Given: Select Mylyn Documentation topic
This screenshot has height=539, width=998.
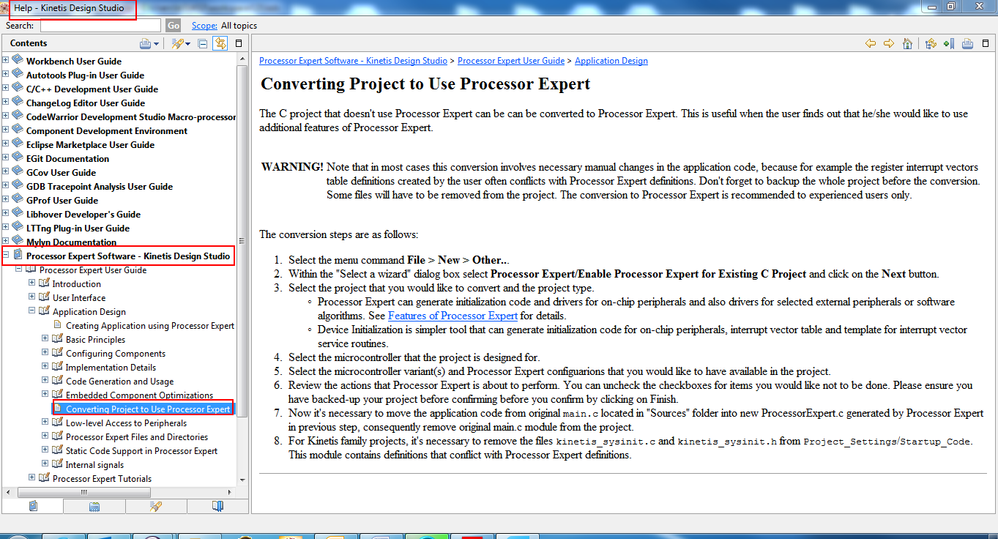Looking at the screenshot, I should (71, 242).
